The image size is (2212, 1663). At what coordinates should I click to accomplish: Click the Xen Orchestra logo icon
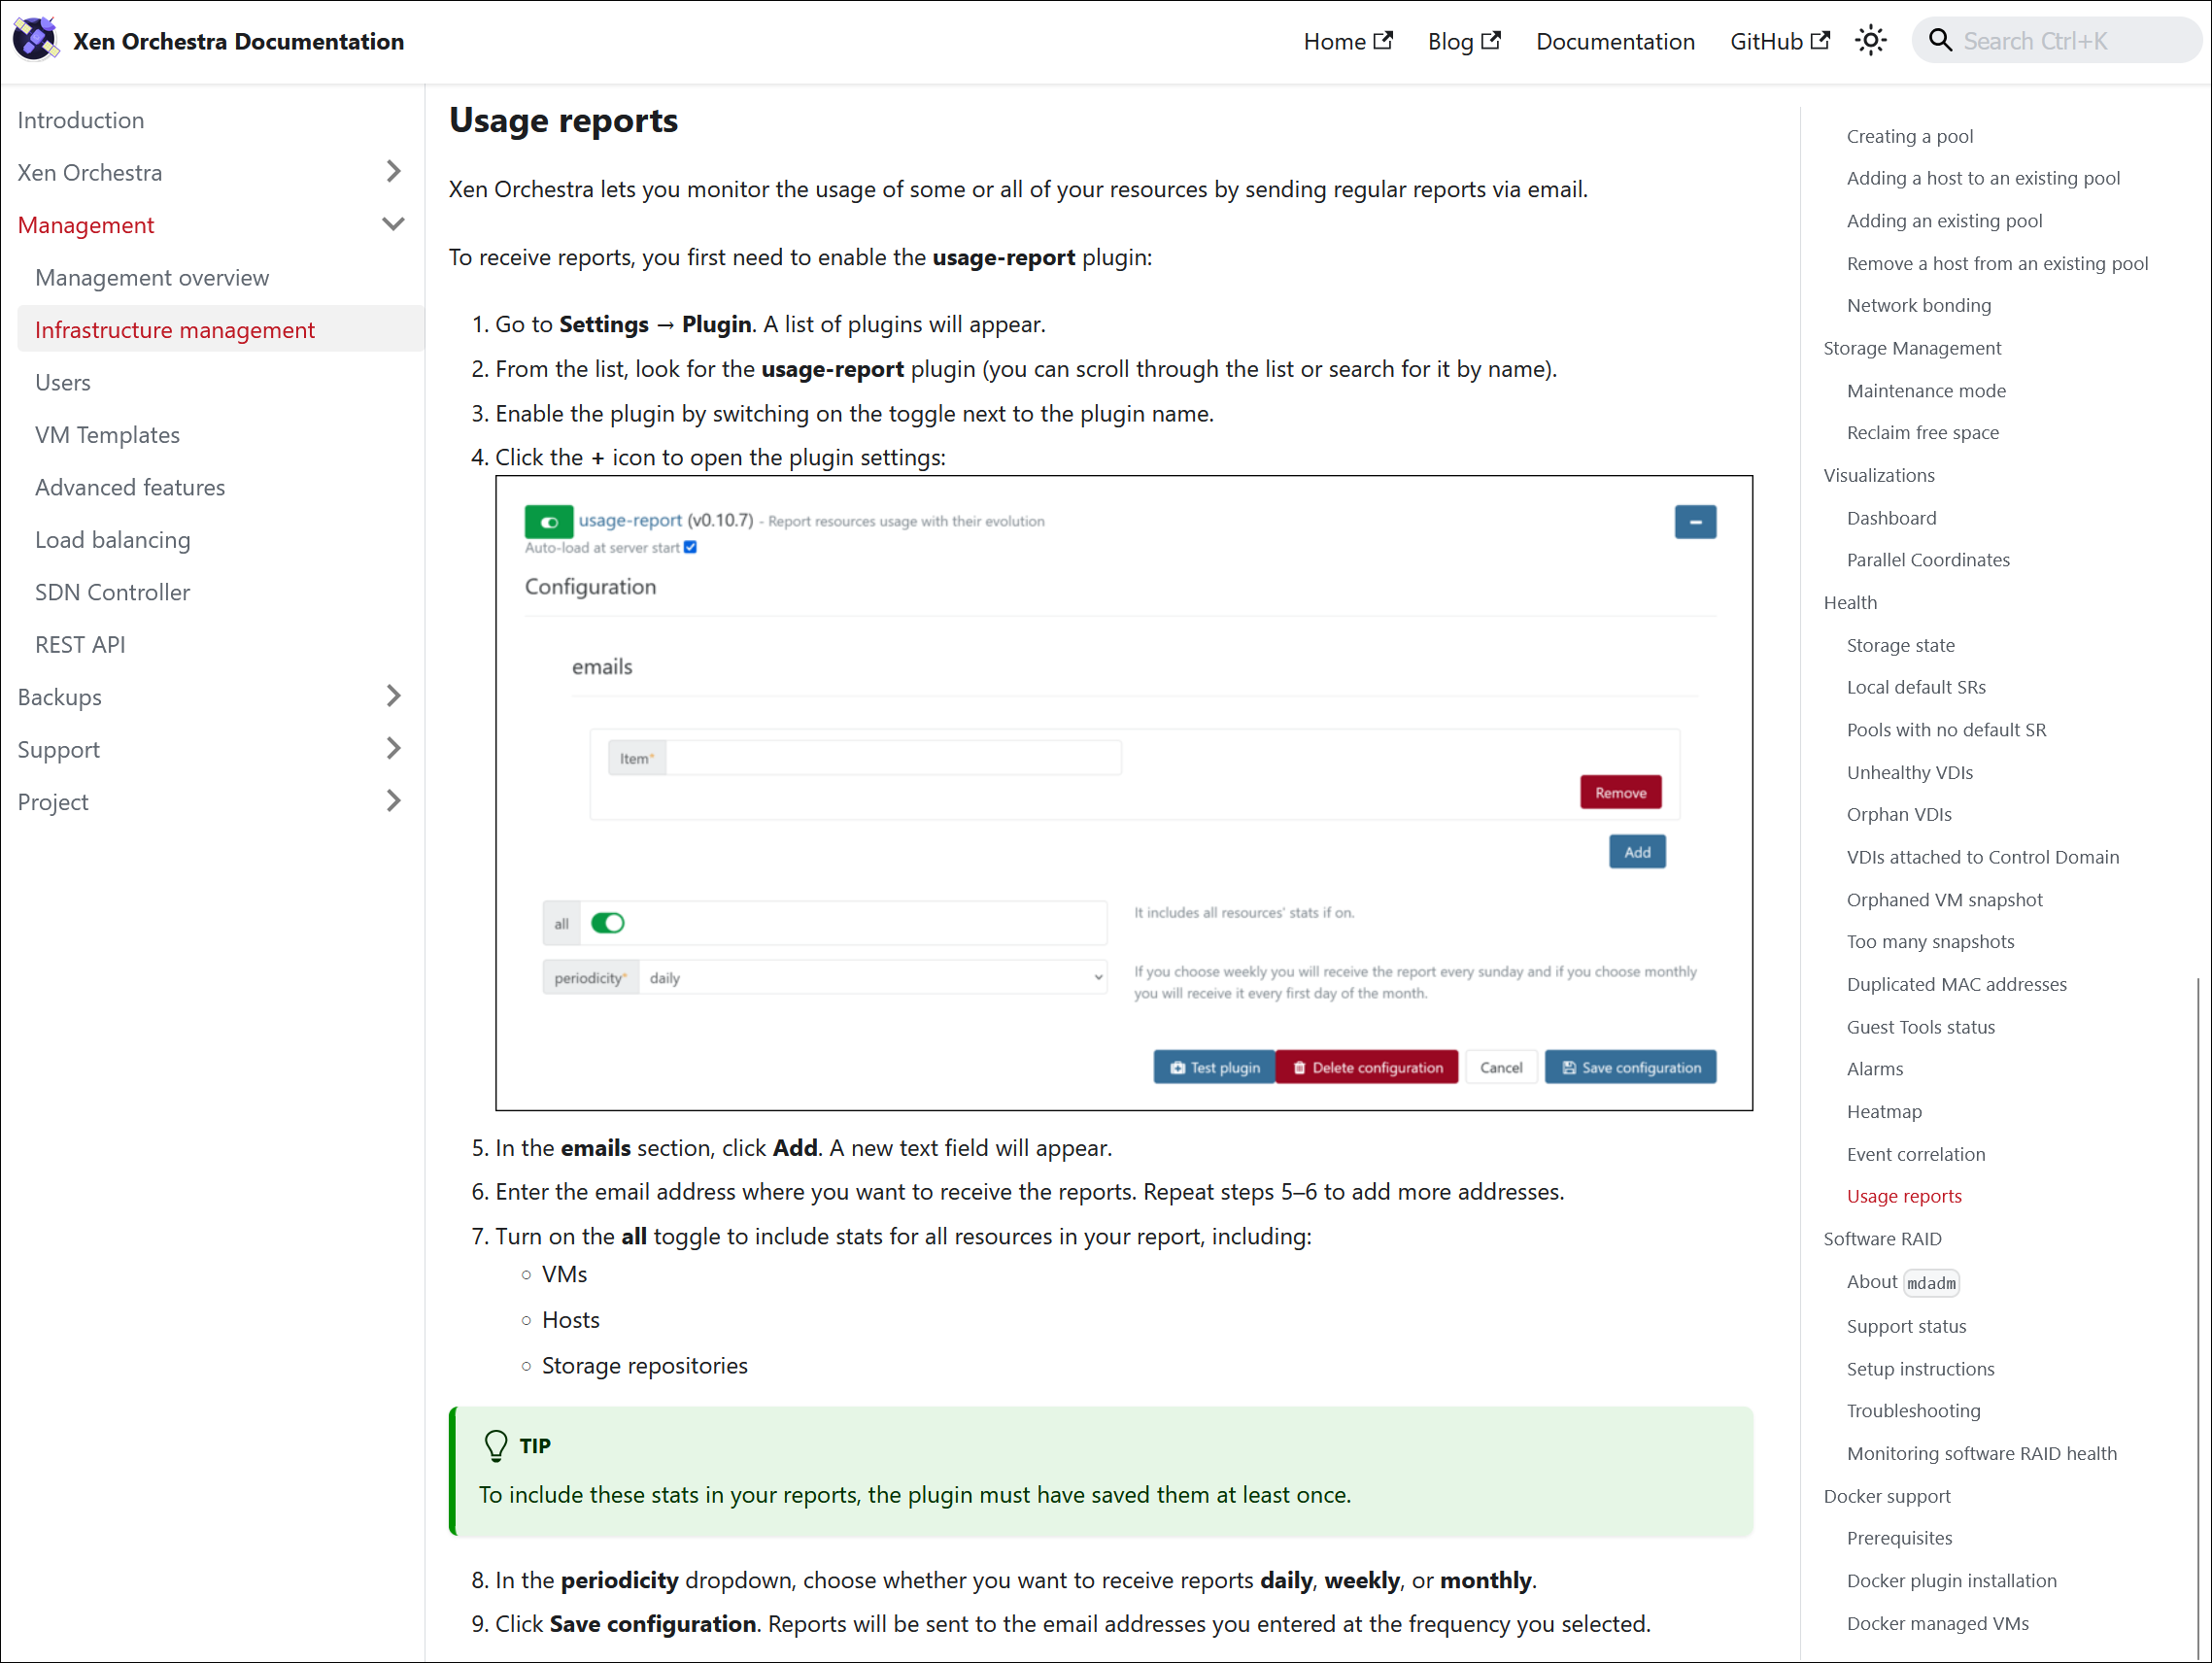[x=35, y=40]
